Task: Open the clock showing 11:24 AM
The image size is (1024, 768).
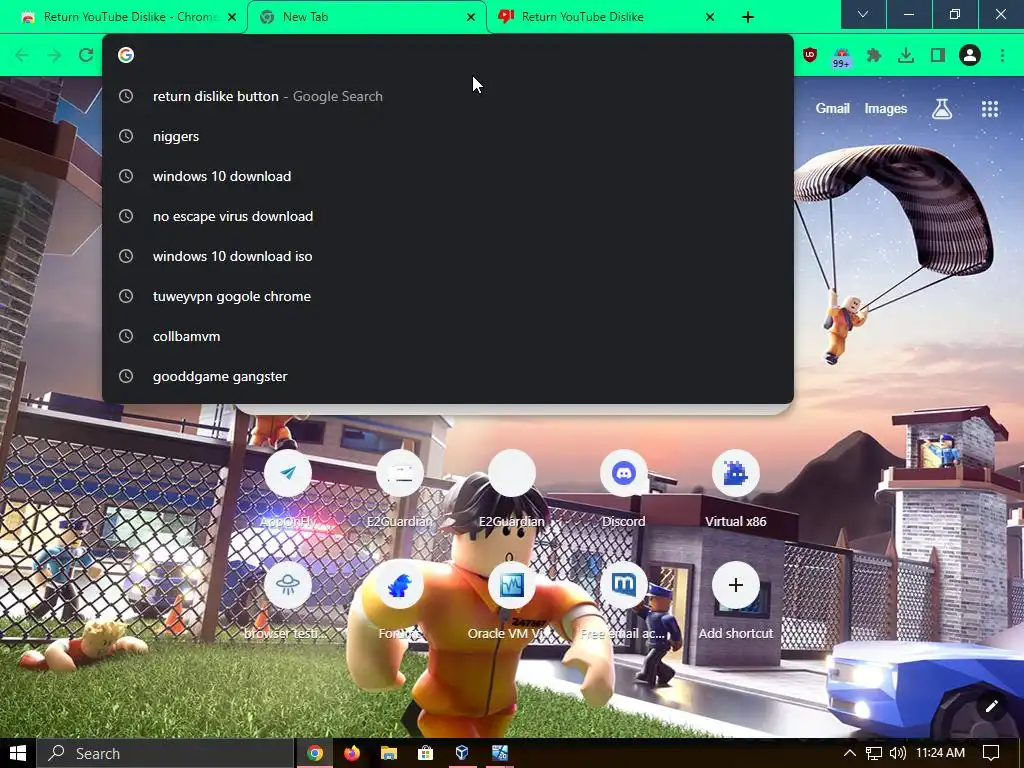Action: 940,754
